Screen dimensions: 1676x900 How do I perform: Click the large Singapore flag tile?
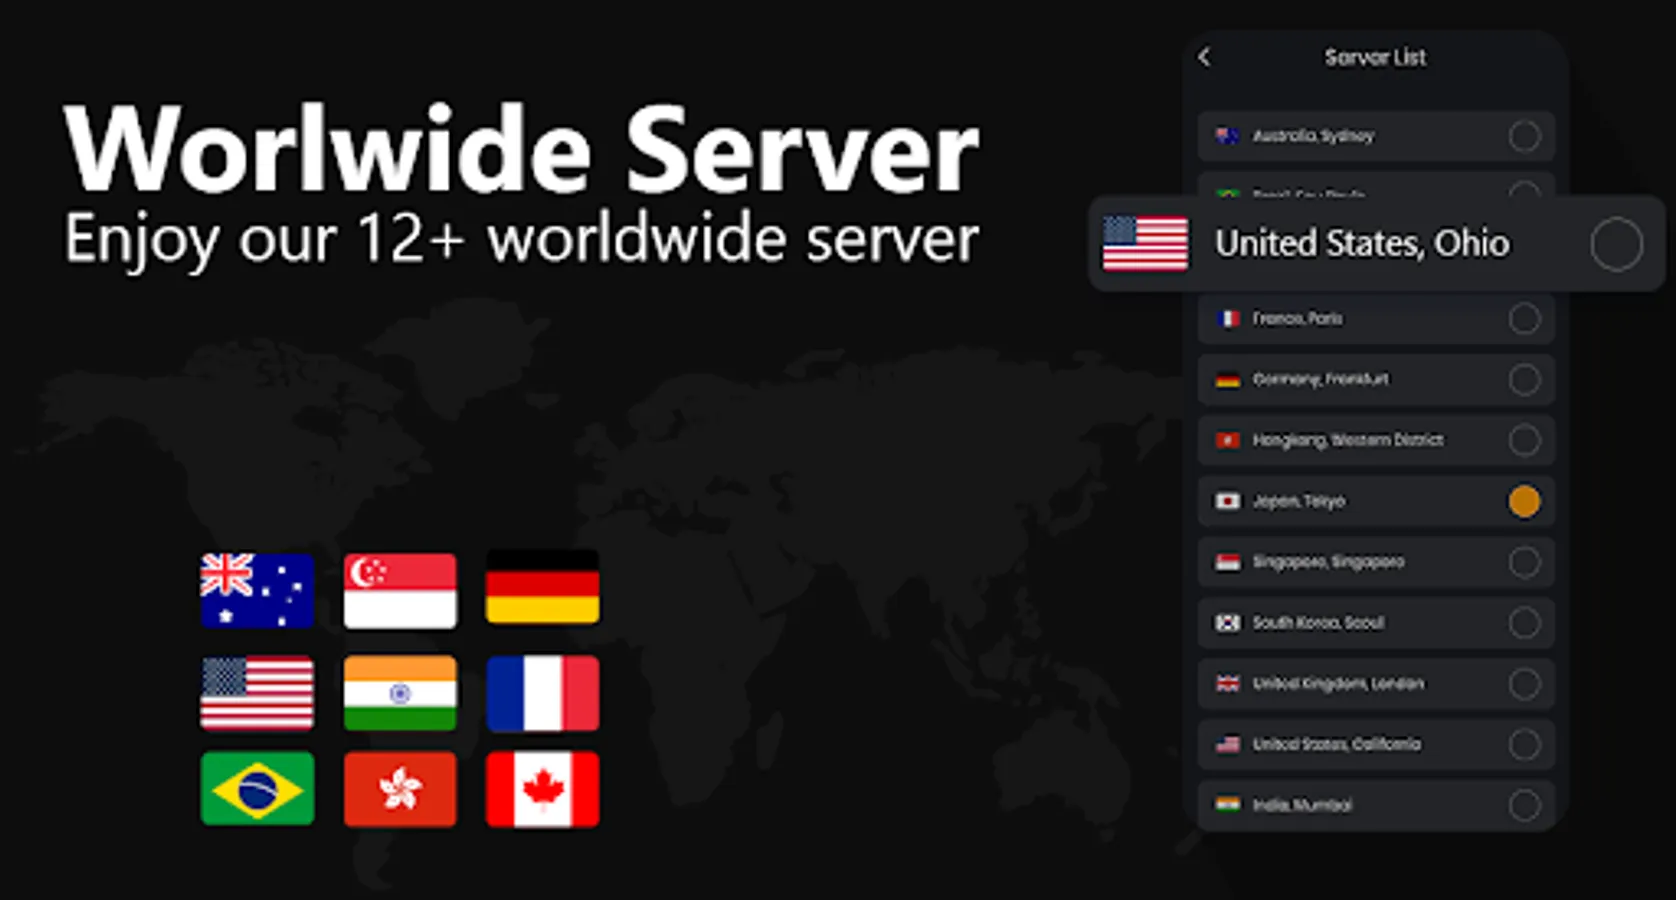pos(400,590)
